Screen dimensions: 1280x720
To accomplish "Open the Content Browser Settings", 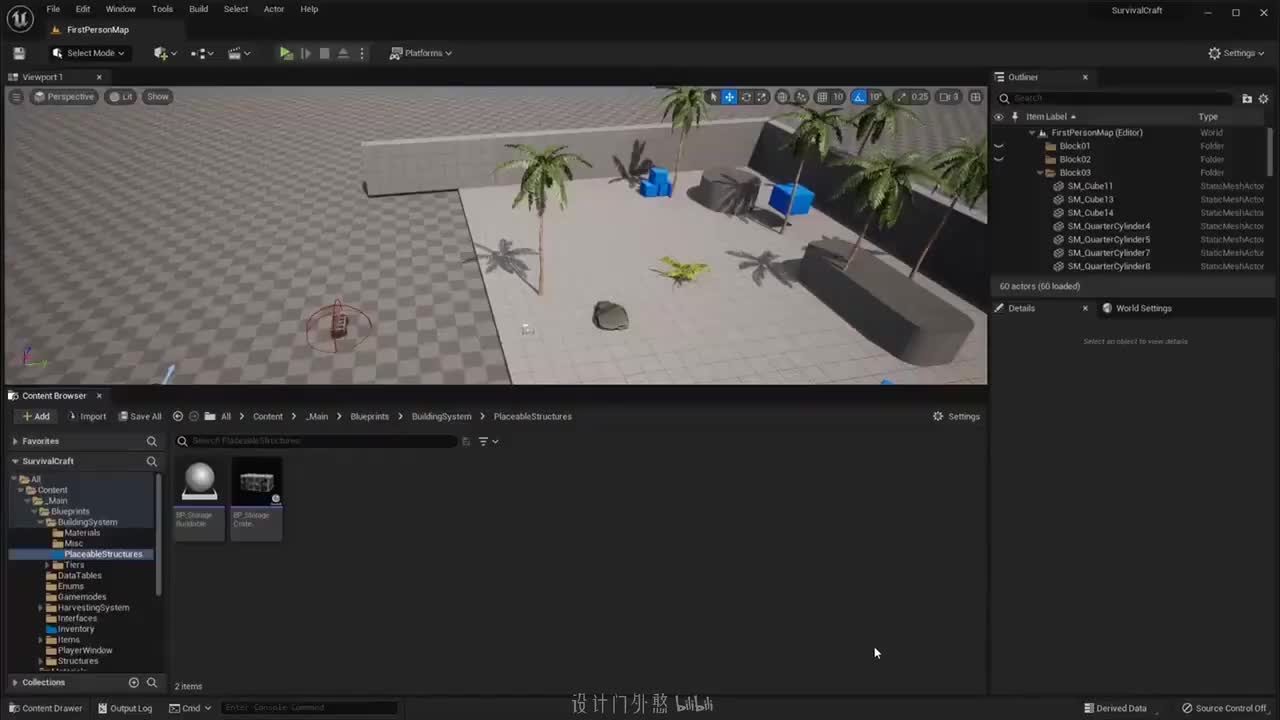I will 956,416.
